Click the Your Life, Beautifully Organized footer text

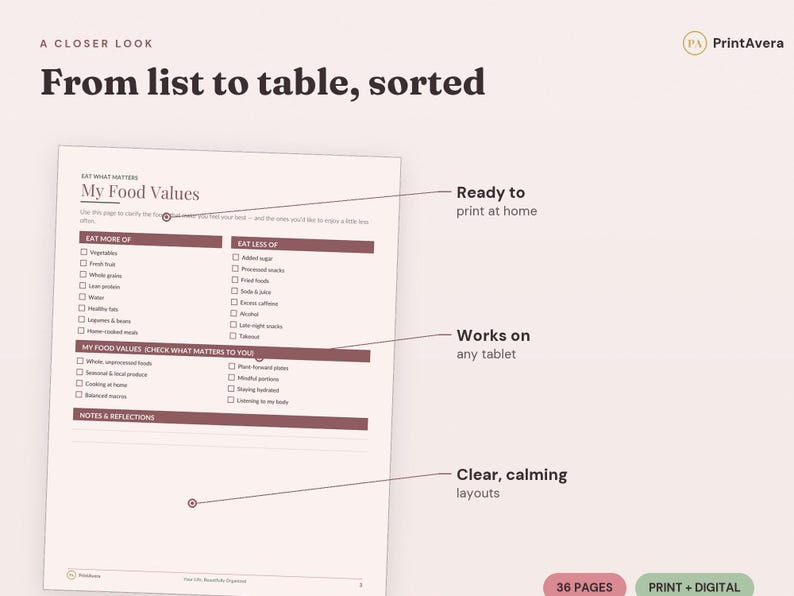[x=215, y=580]
